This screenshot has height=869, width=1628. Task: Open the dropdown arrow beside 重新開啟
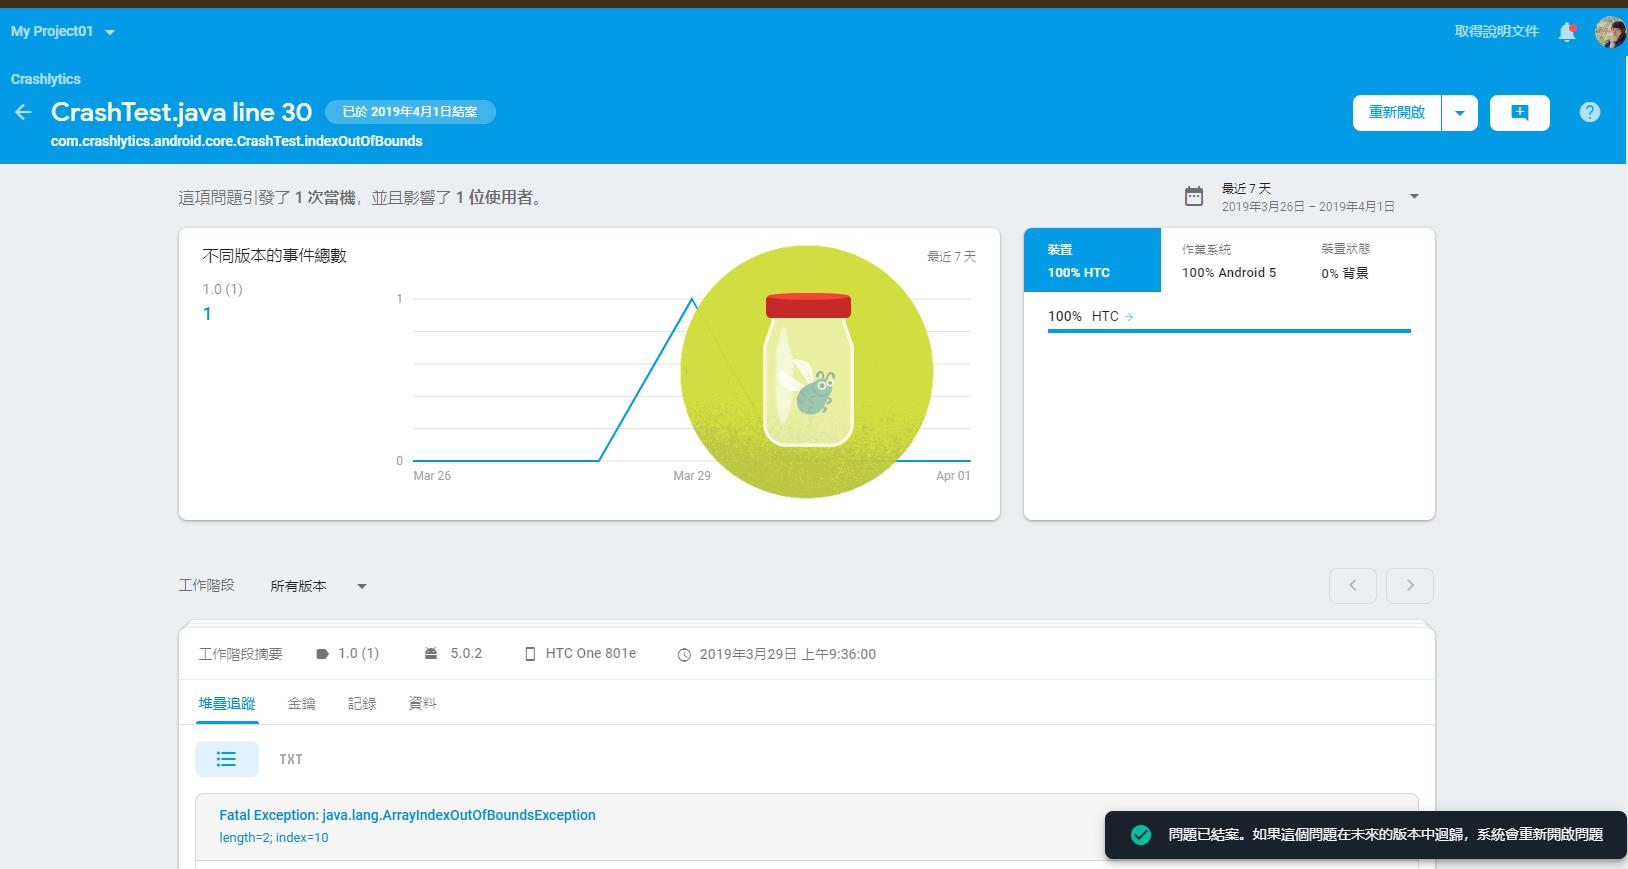coord(1459,113)
